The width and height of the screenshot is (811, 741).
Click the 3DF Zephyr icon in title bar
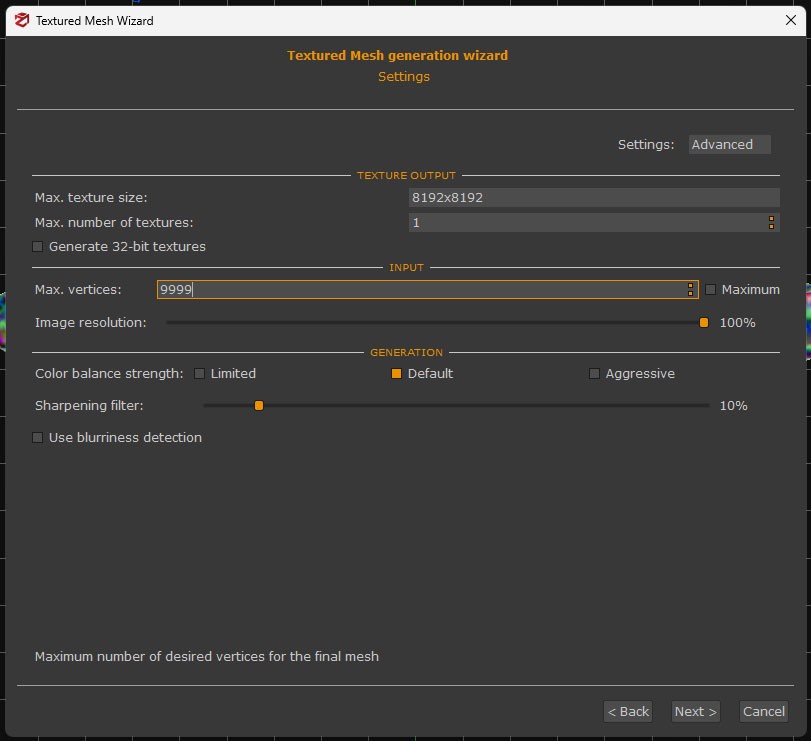click(x=20, y=20)
